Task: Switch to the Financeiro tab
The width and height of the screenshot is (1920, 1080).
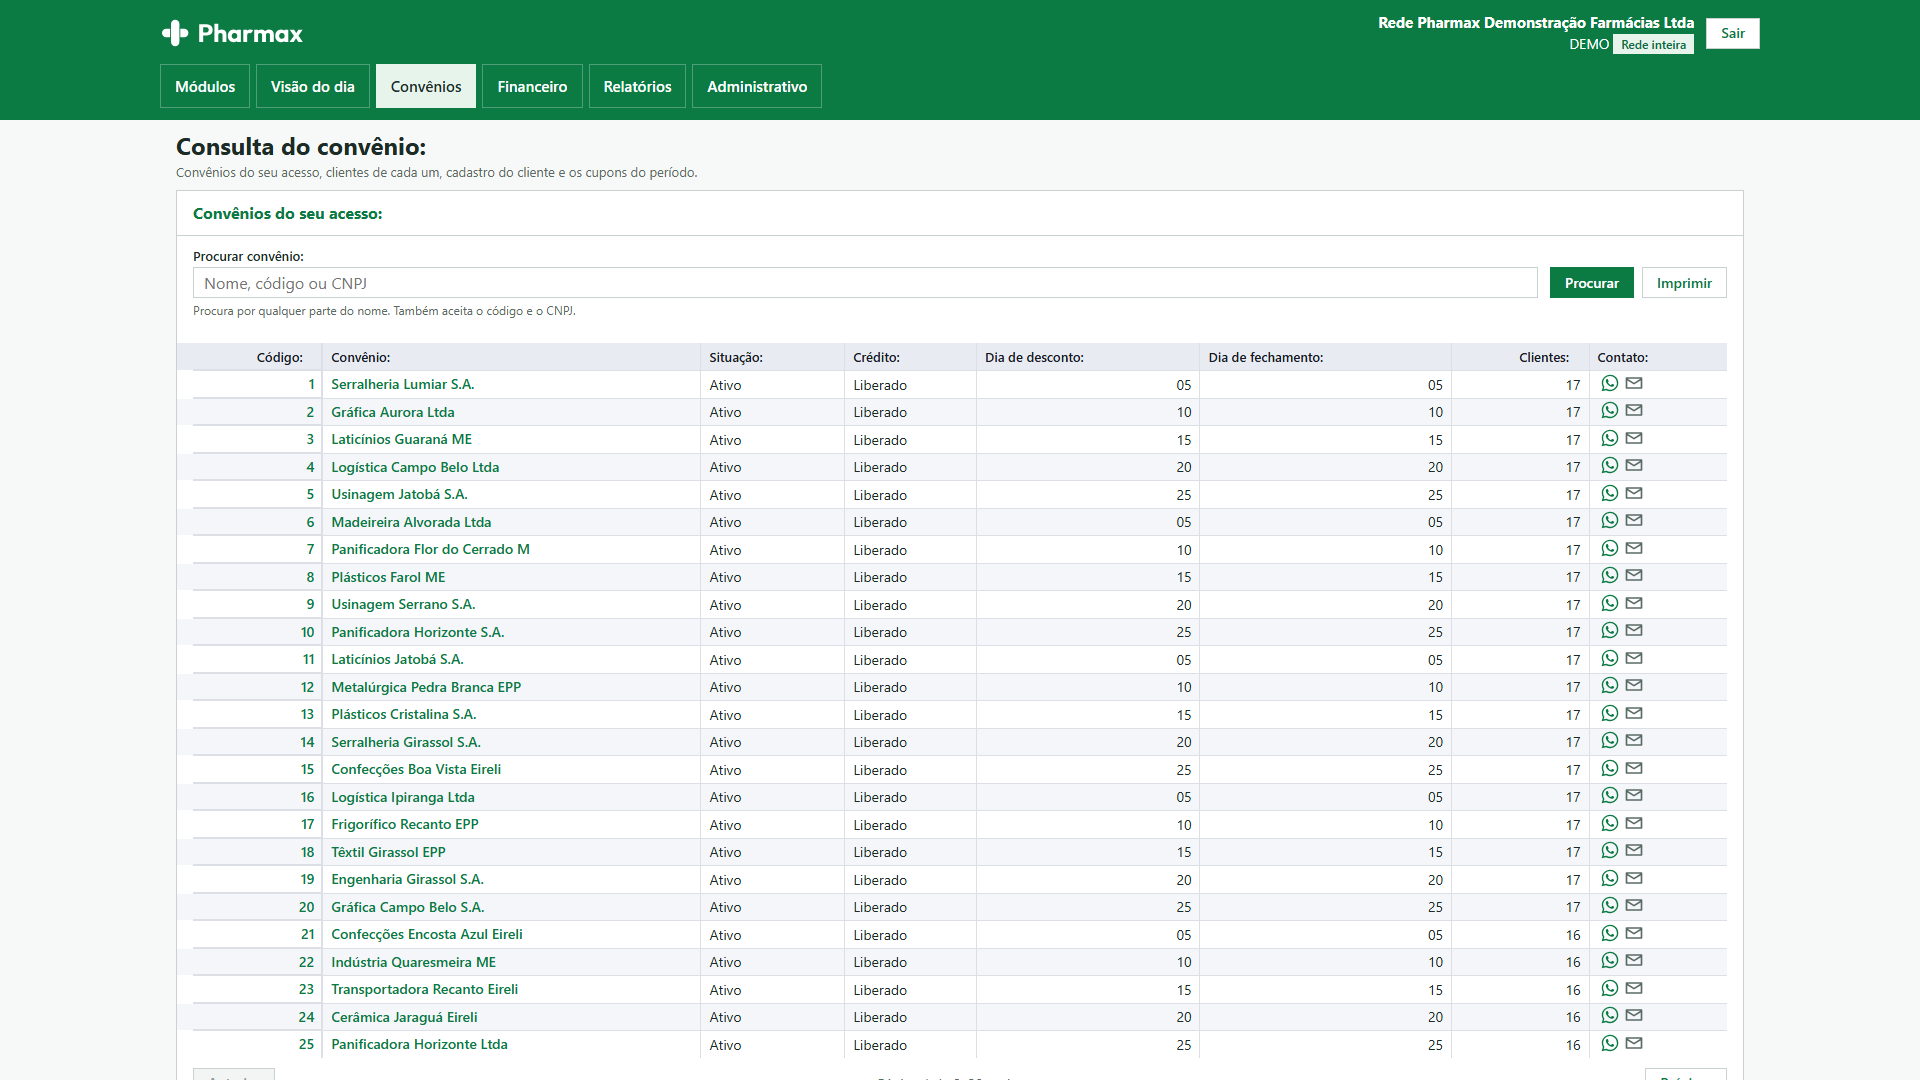Action: 532,87
